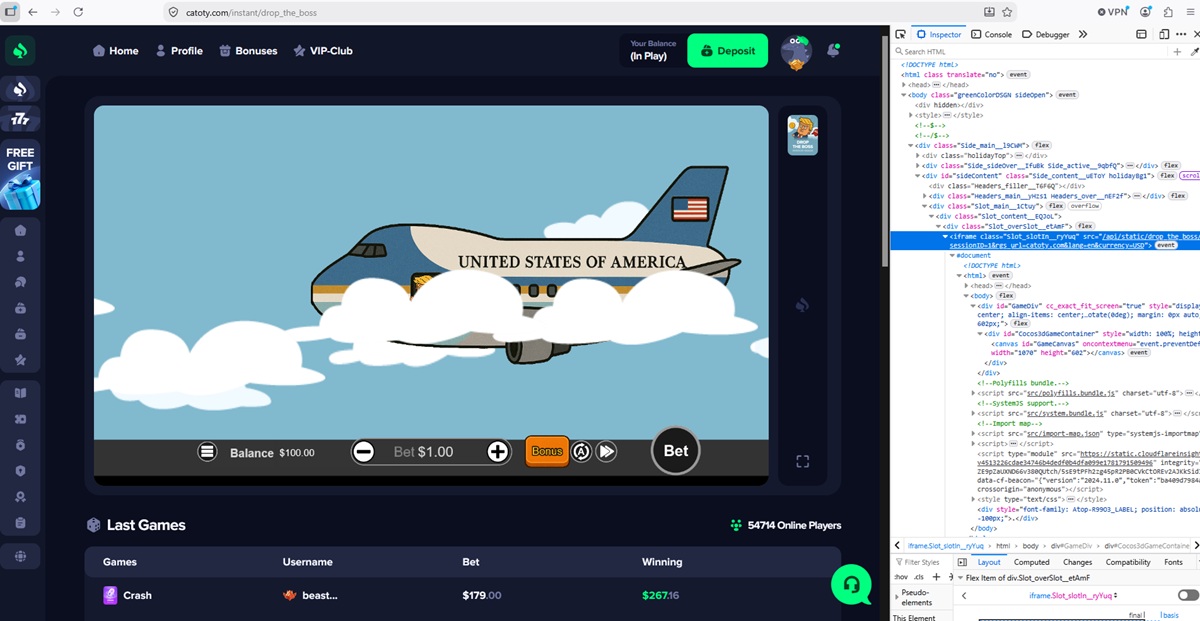The image size is (1200, 621).
Task: Expand the head node under html
Action: [x=904, y=85]
